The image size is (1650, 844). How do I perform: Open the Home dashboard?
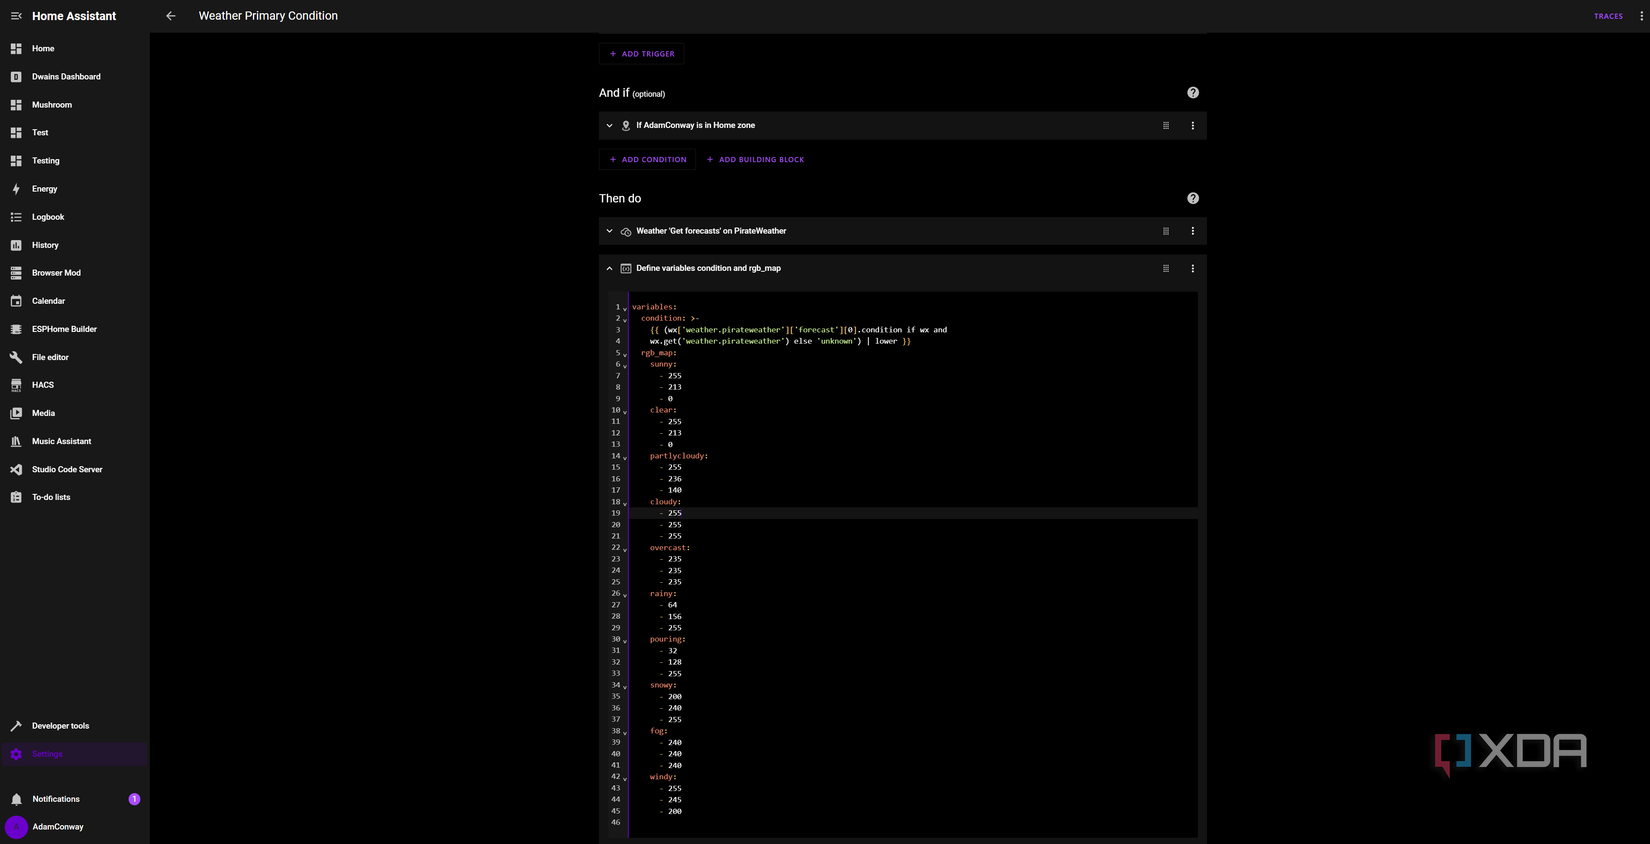tap(74, 48)
